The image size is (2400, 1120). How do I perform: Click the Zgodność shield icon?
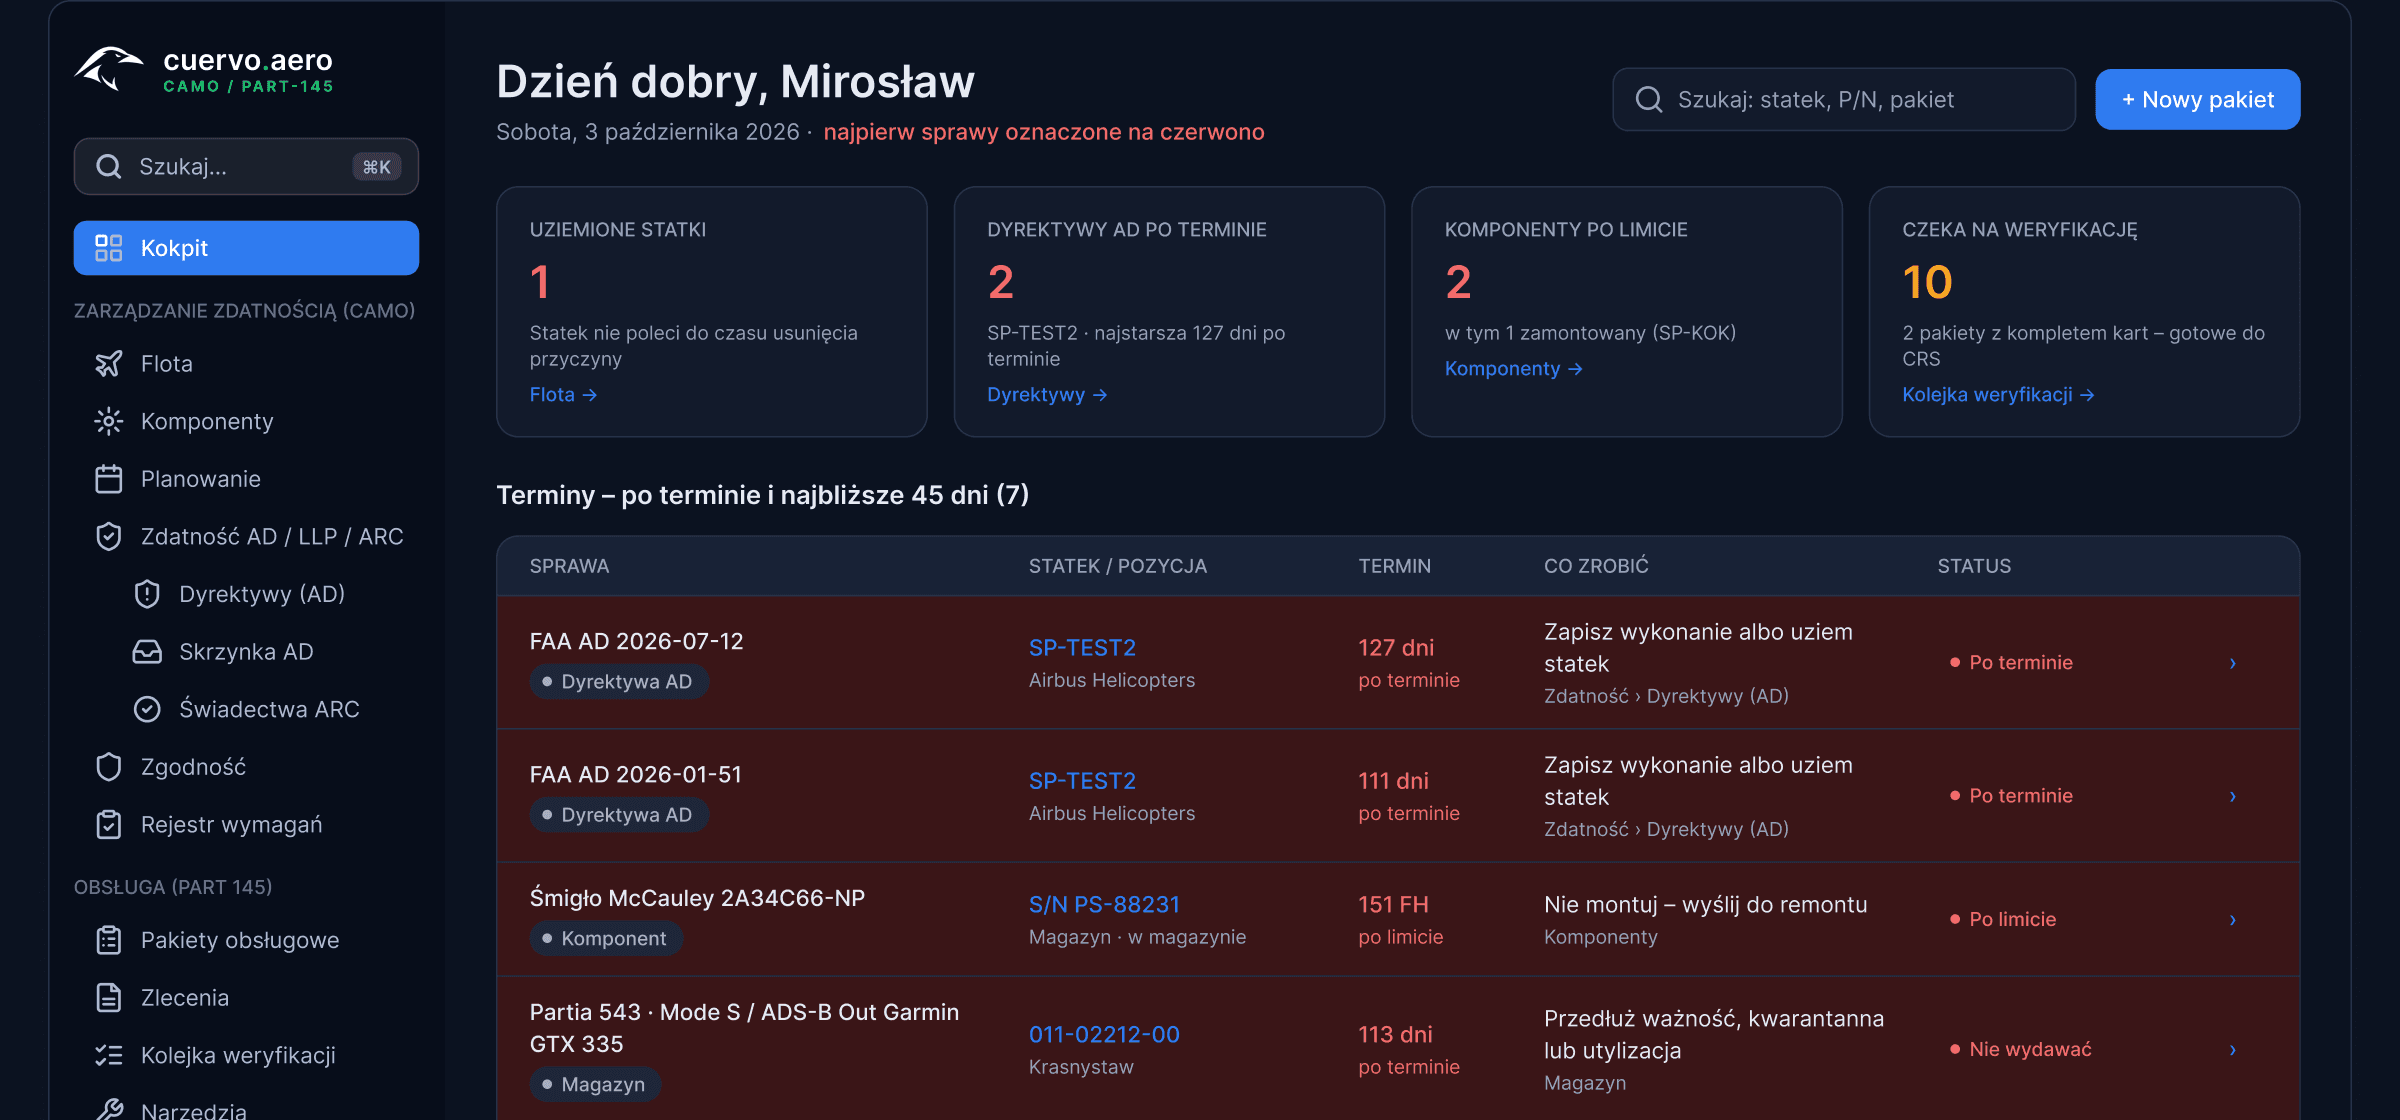[x=108, y=767]
